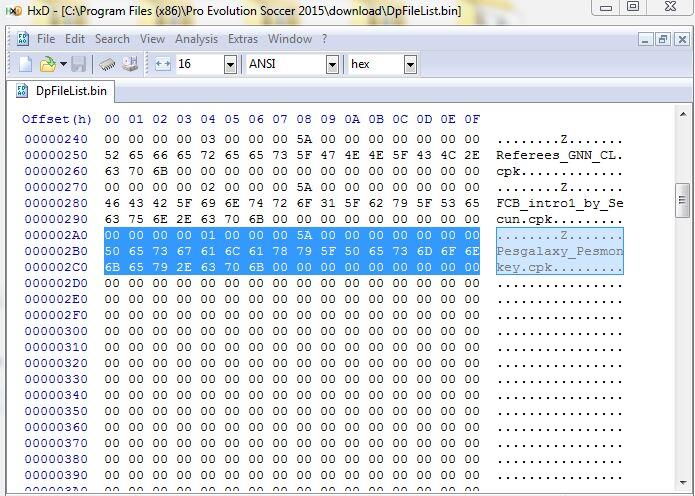Click column header 08
The image size is (695, 496).
(x=304, y=119)
